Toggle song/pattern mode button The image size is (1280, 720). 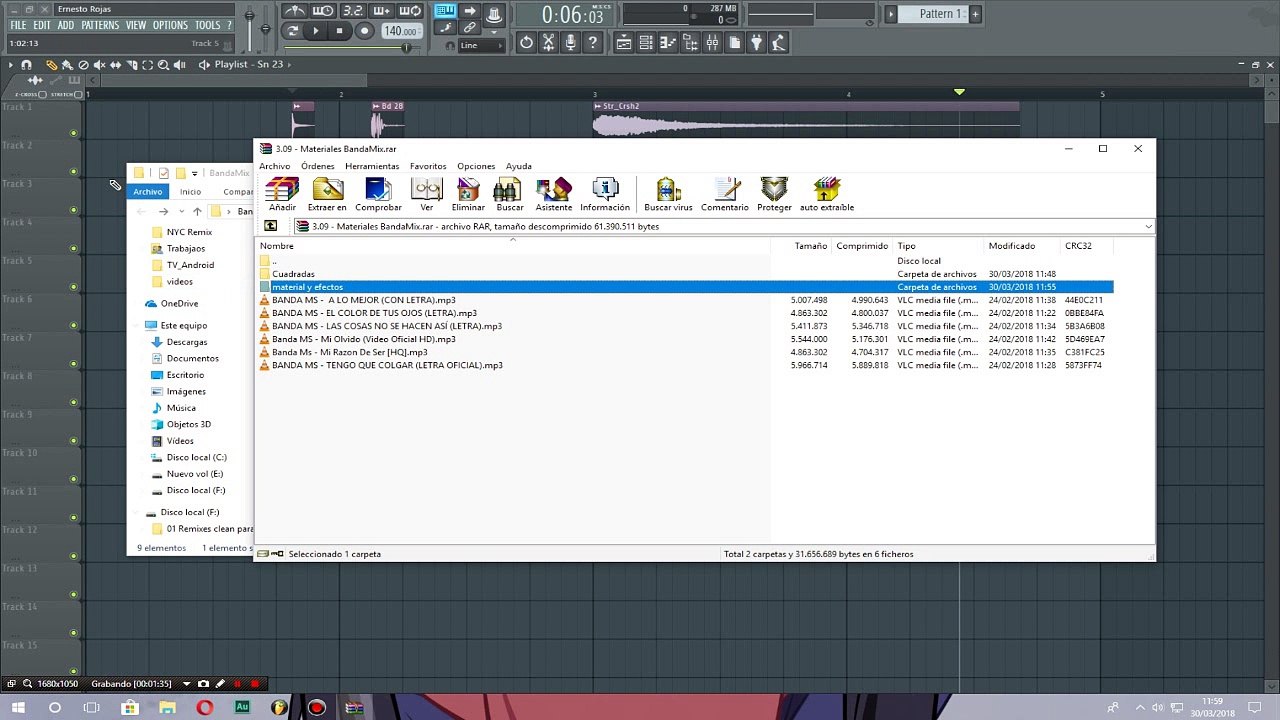293,31
